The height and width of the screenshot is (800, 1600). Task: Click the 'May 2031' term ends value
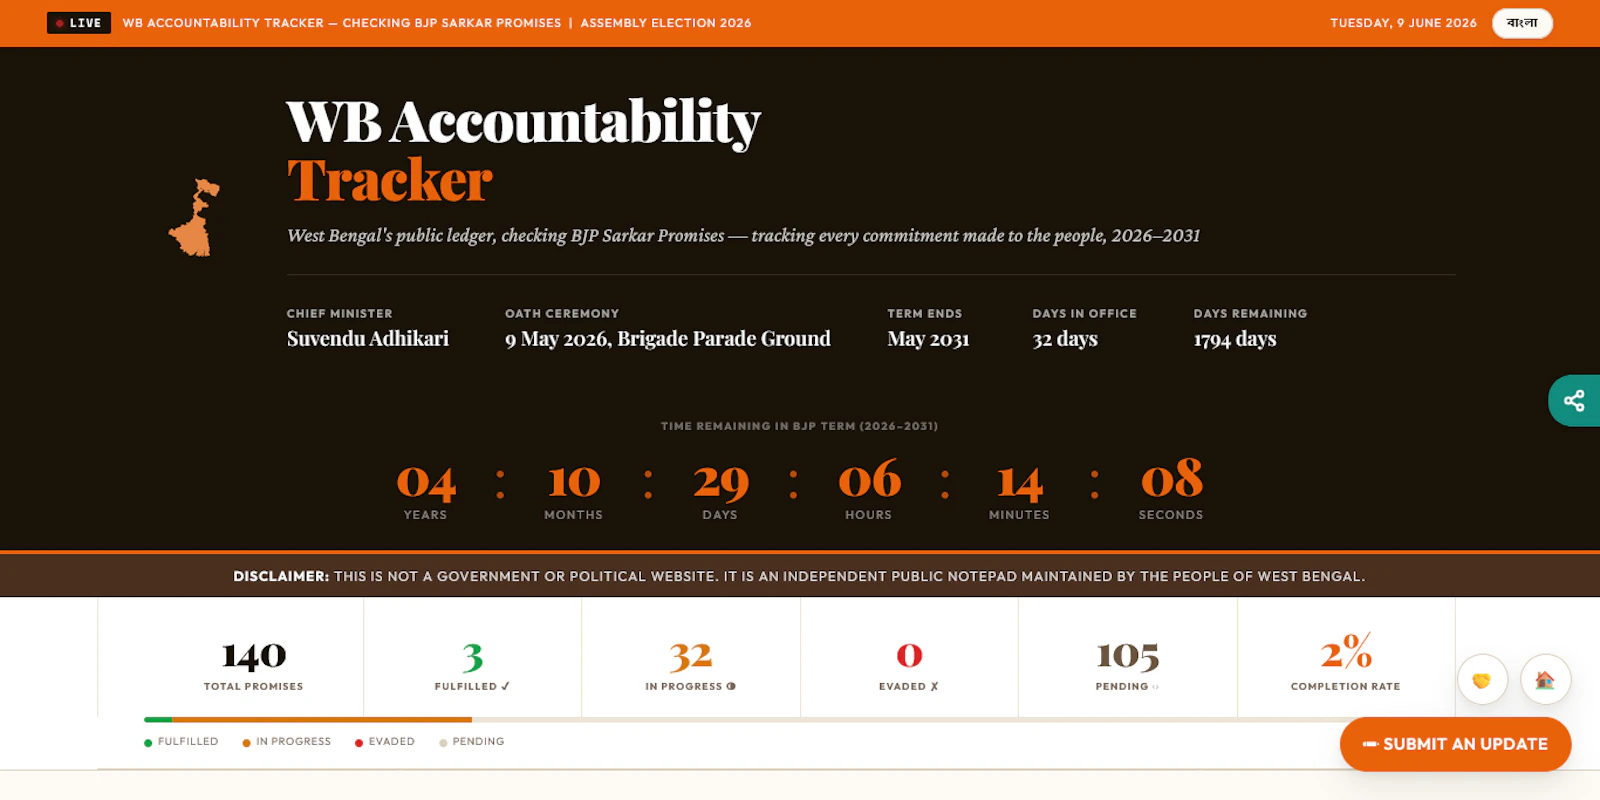928,339
